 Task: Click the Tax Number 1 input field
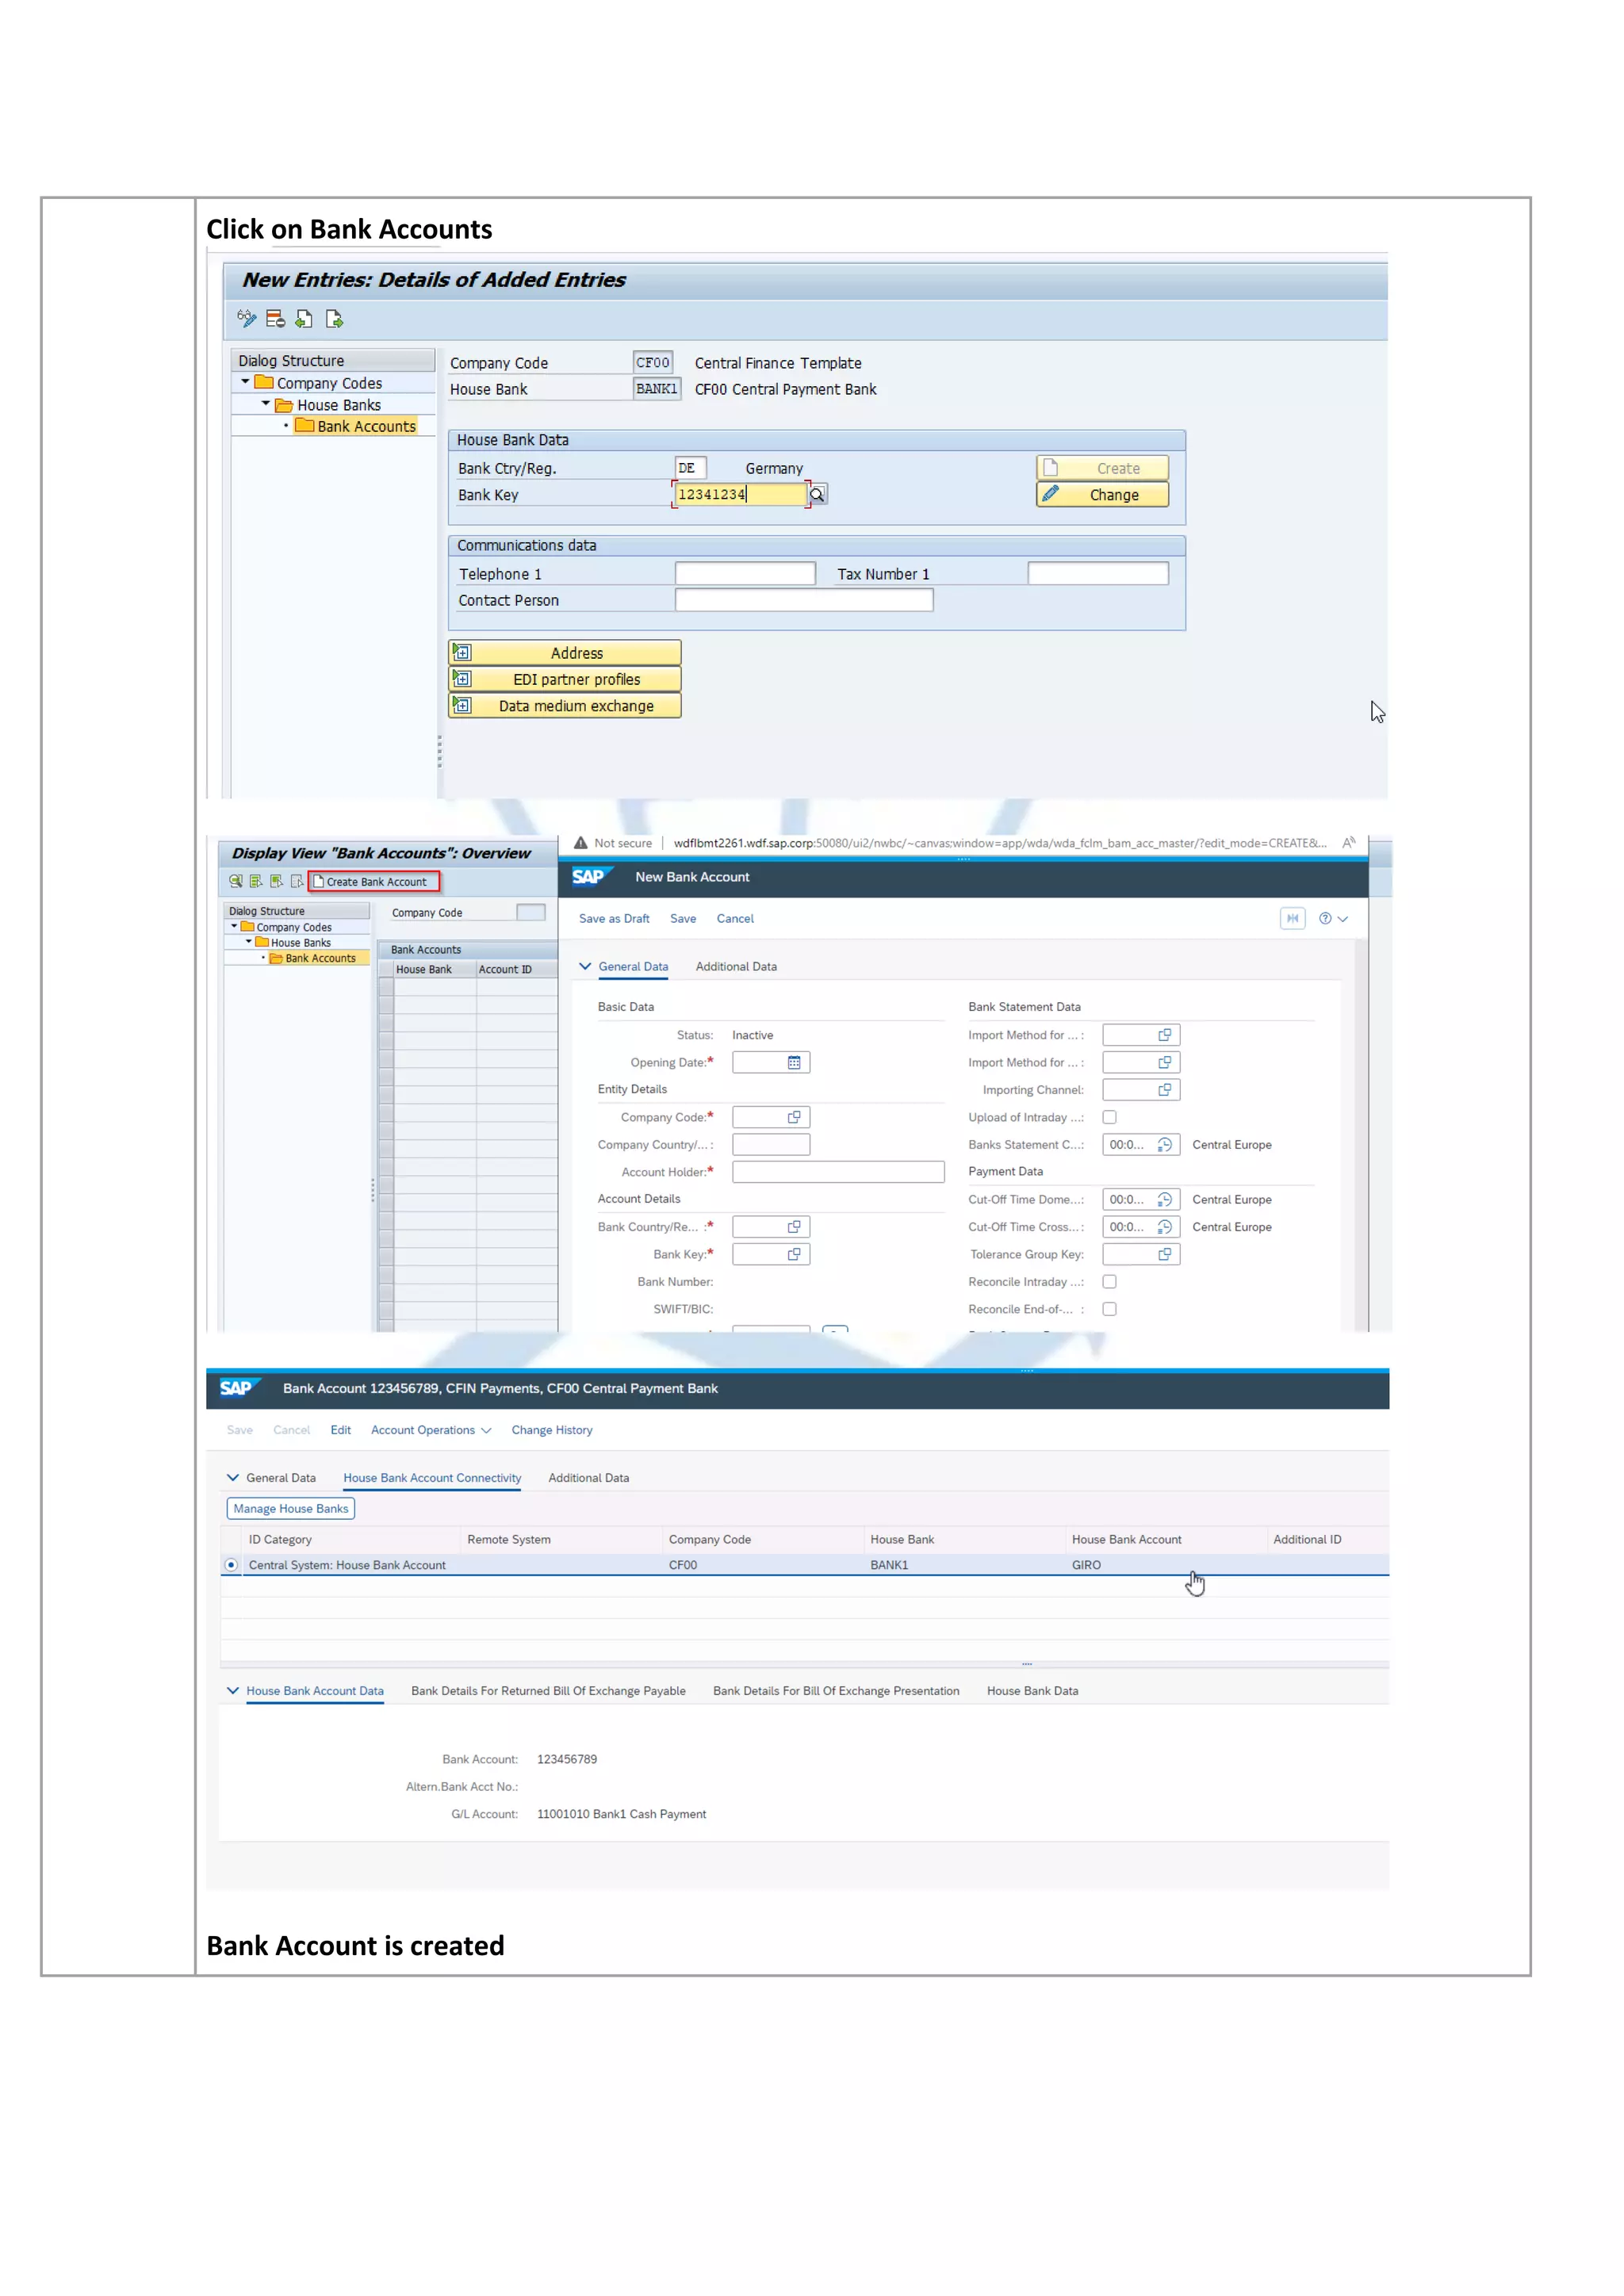tap(1098, 573)
